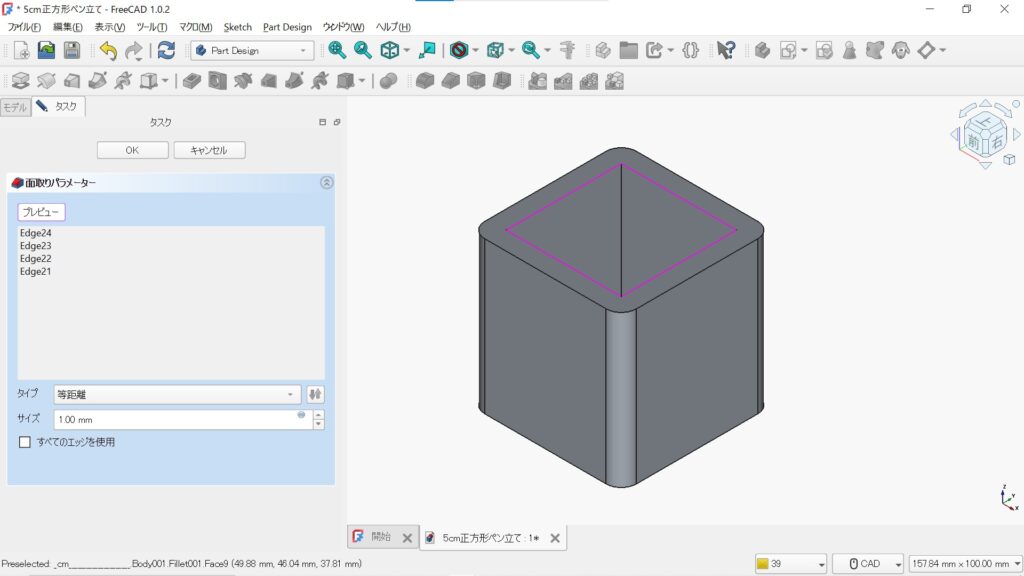Click the Fit all zoom icon

pos(337,50)
